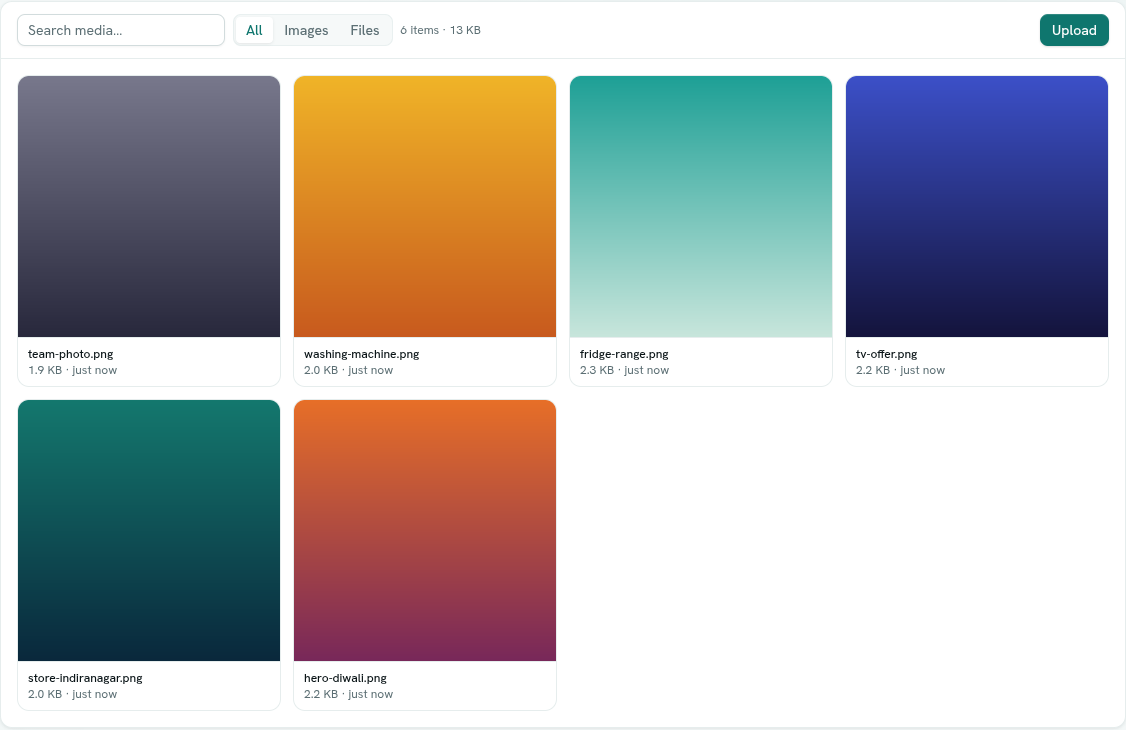The image size is (1126, 730).
Task: Click the 2.0 KB size under washing-machine.png
Action: pyautogui.click(x=321, y=370)
